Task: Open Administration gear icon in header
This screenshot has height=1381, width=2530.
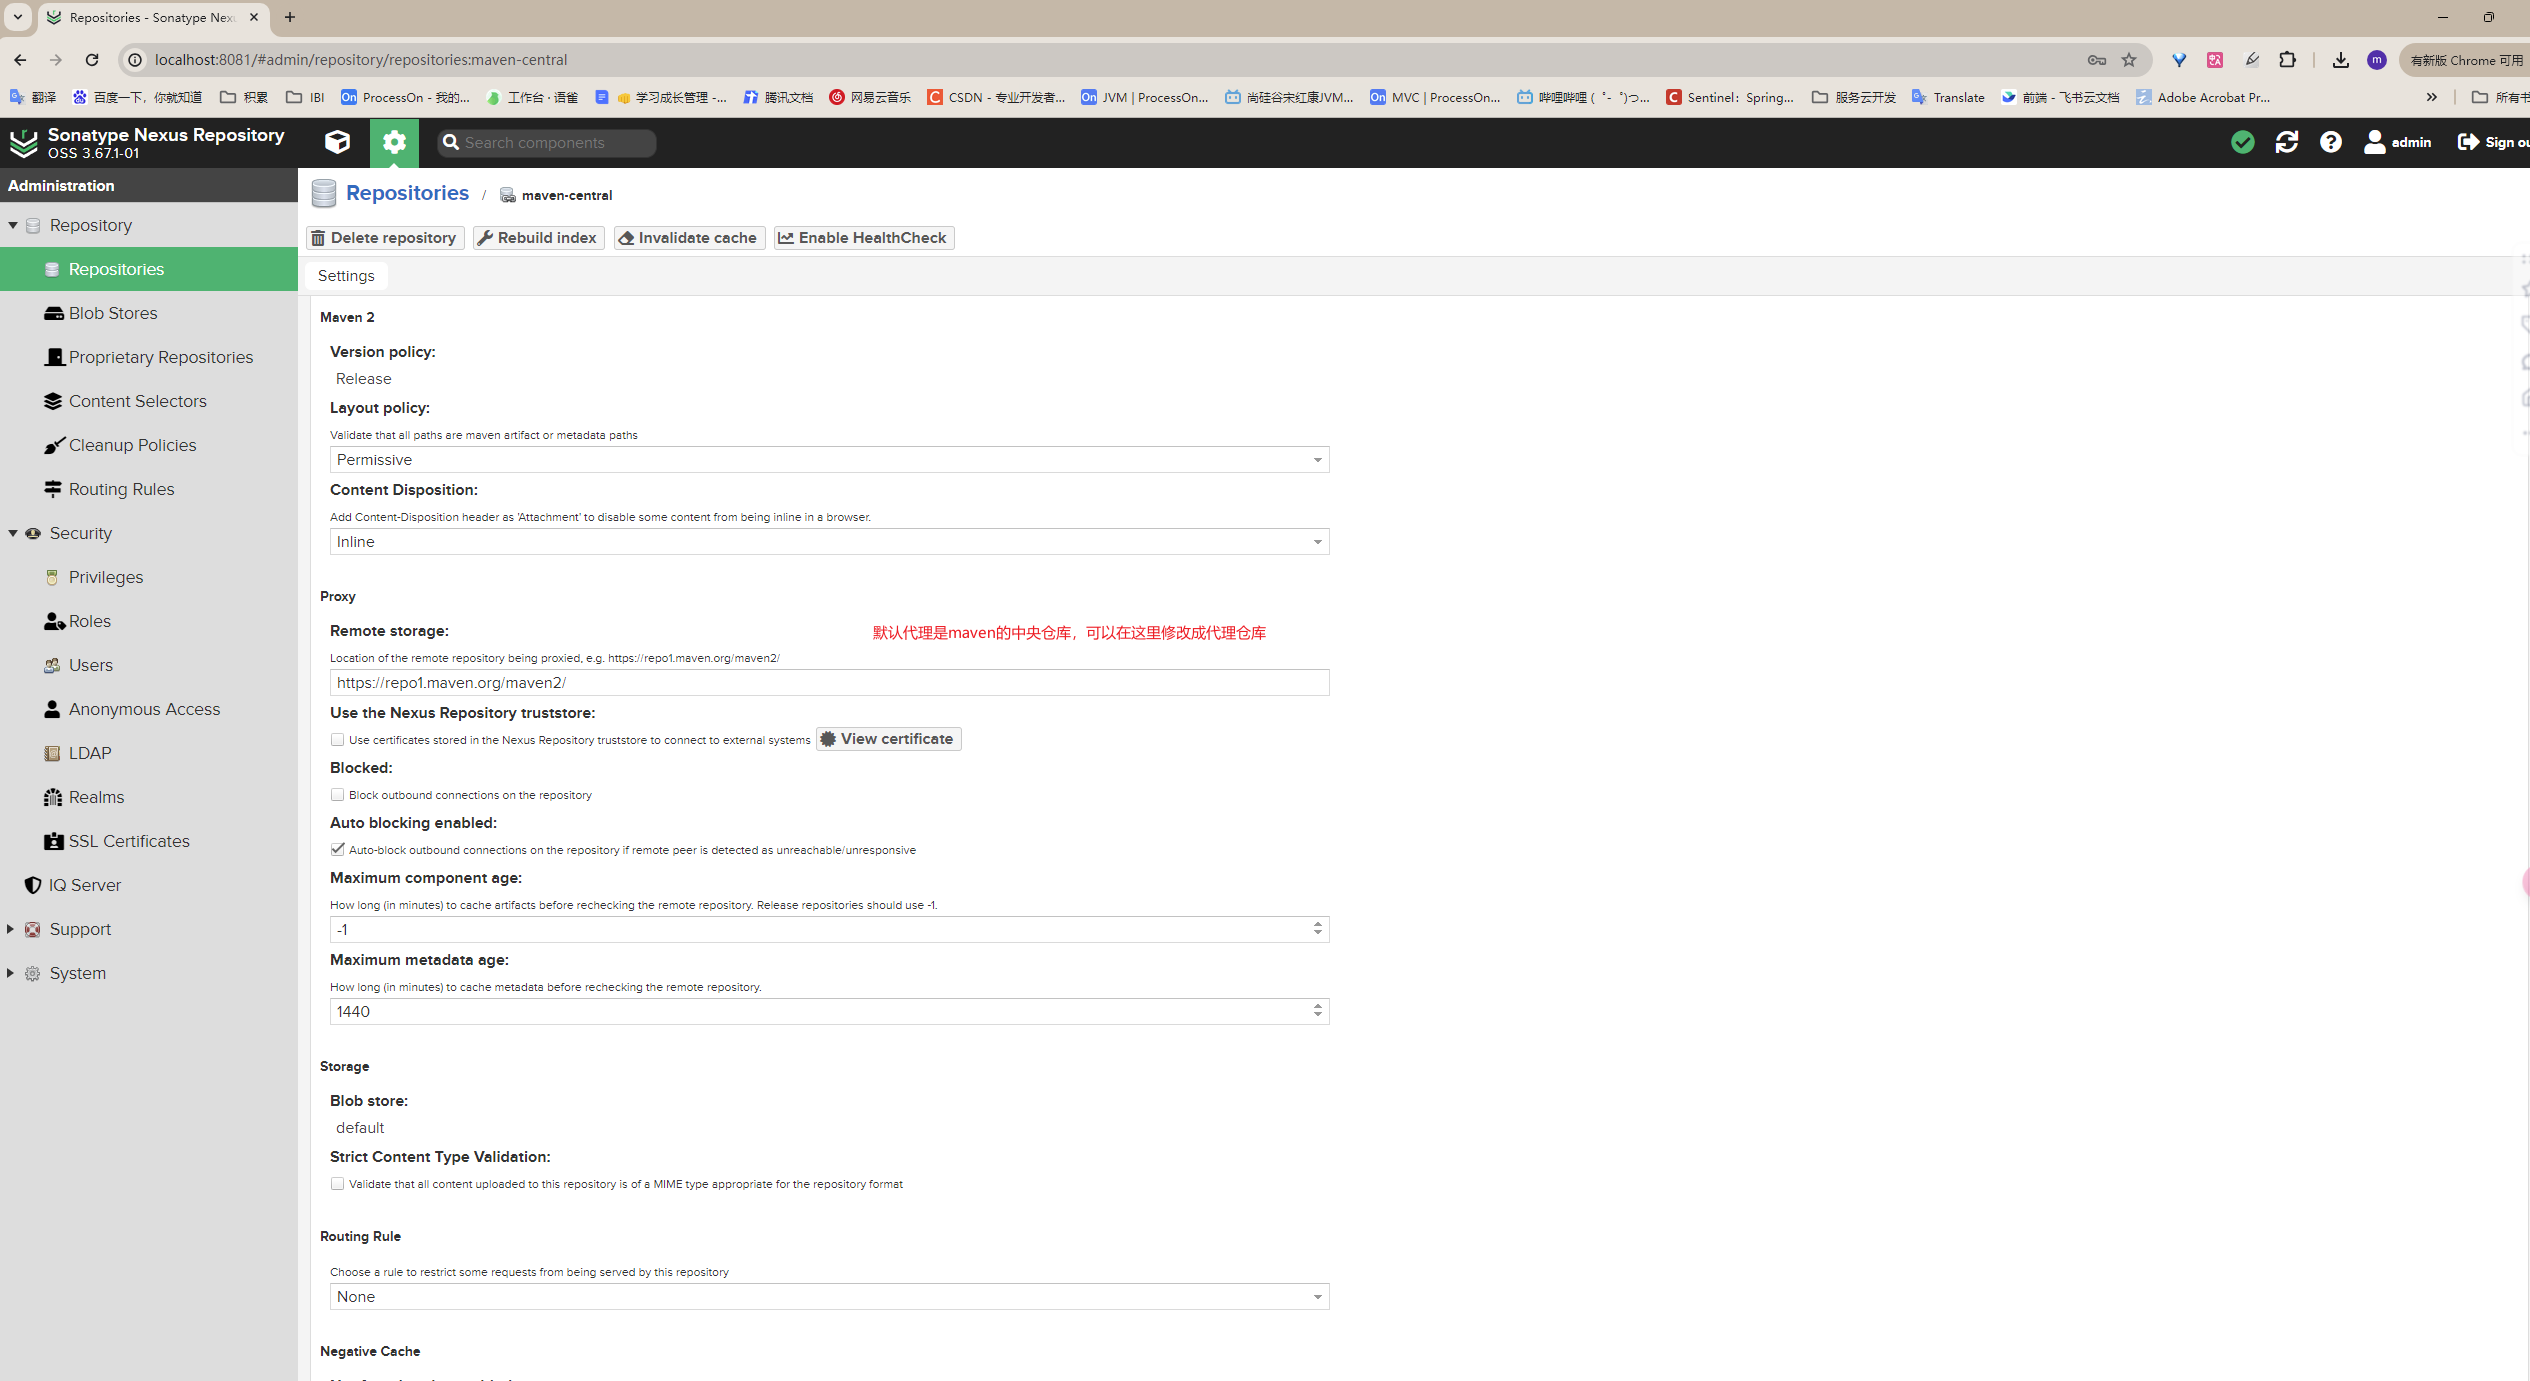Action: (x=394, y=142)
